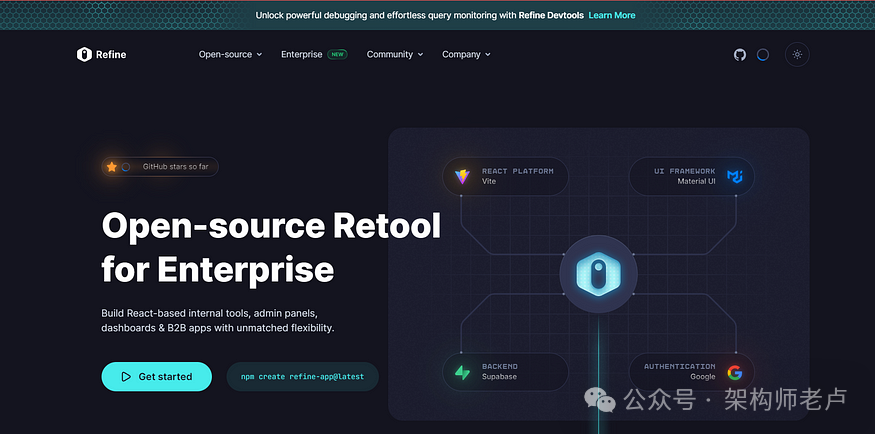The width and height of the screenshot is (875, 434).
Task: Click the Refine logo in header
Action: coord(101,54)
